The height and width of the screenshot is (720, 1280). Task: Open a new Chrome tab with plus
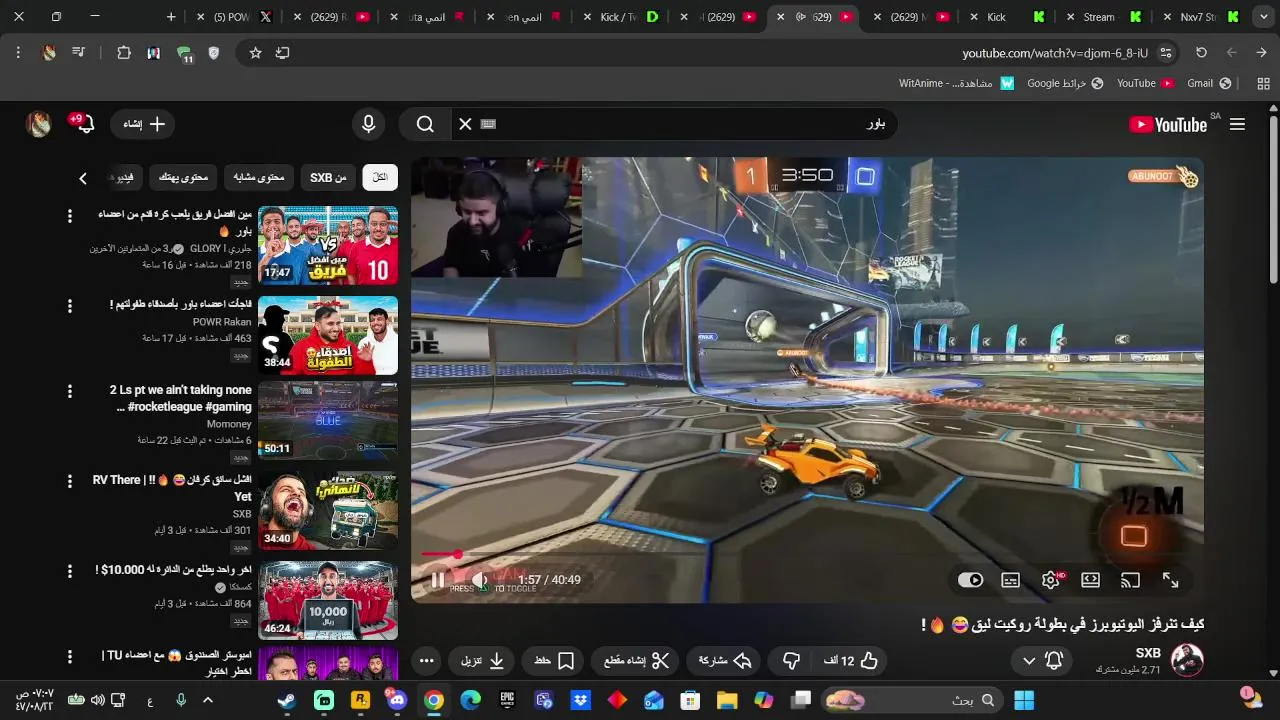coord(171,17)
